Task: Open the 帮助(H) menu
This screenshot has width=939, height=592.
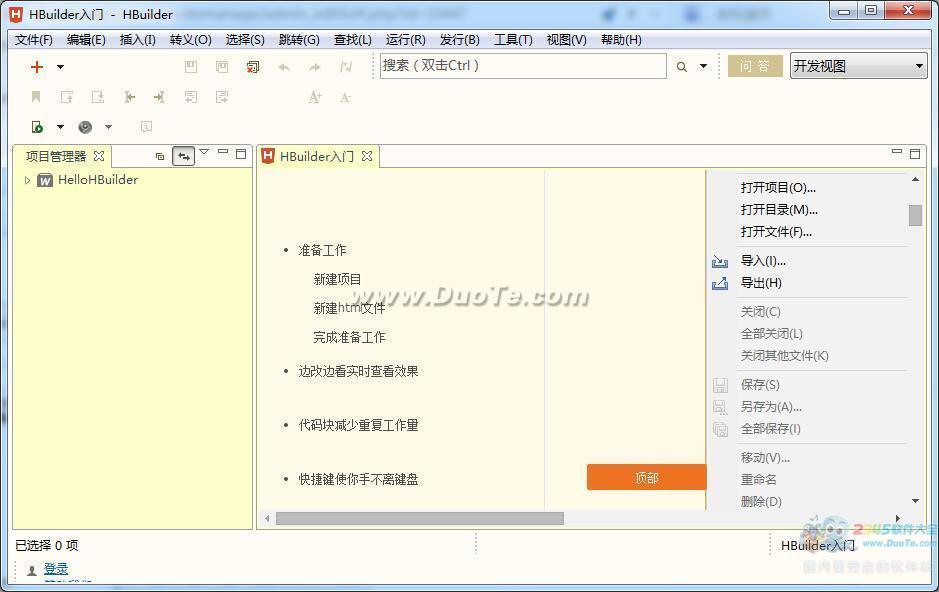Action: tap(621, 40)
